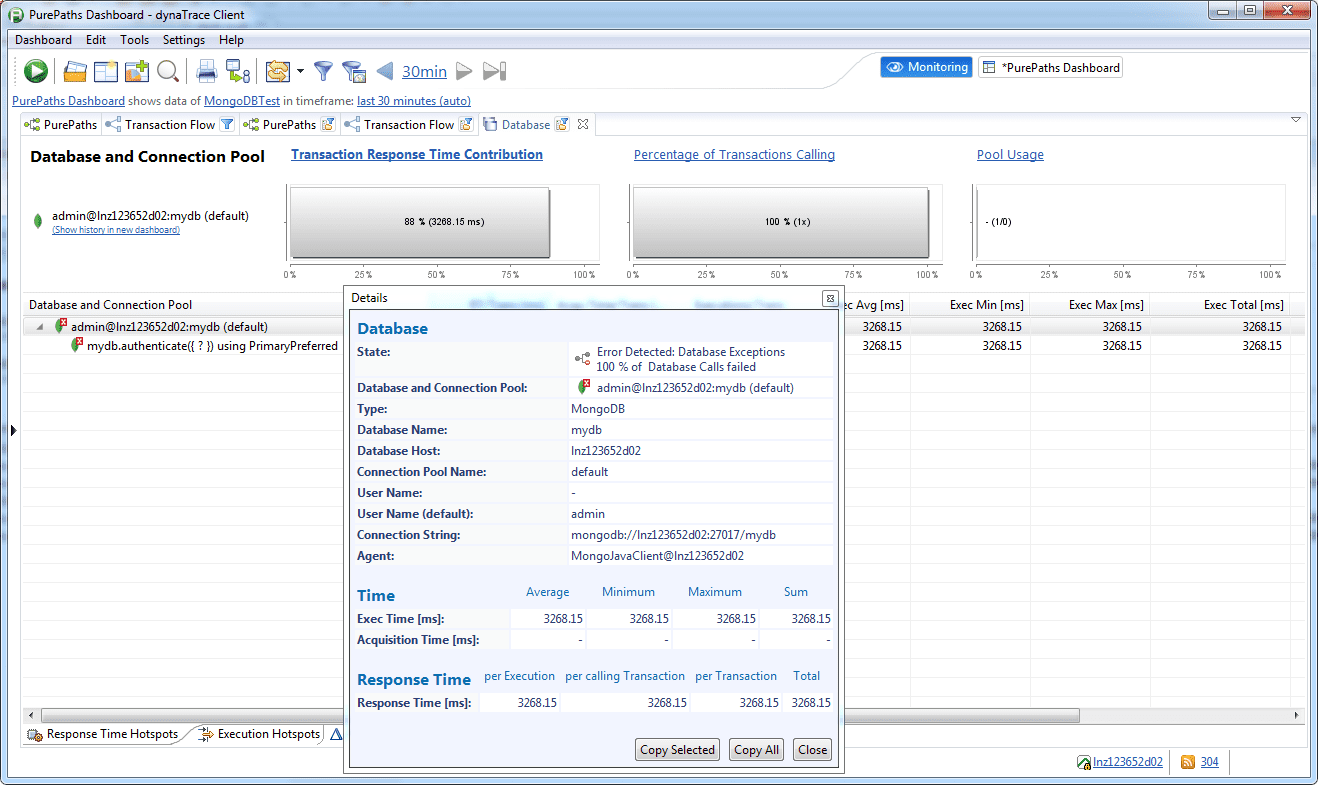Viewport: 1318px width, 785px height.
Task: Collapse the admin@lnz123652d02:mydb tree node
Action: coord(40,327)
